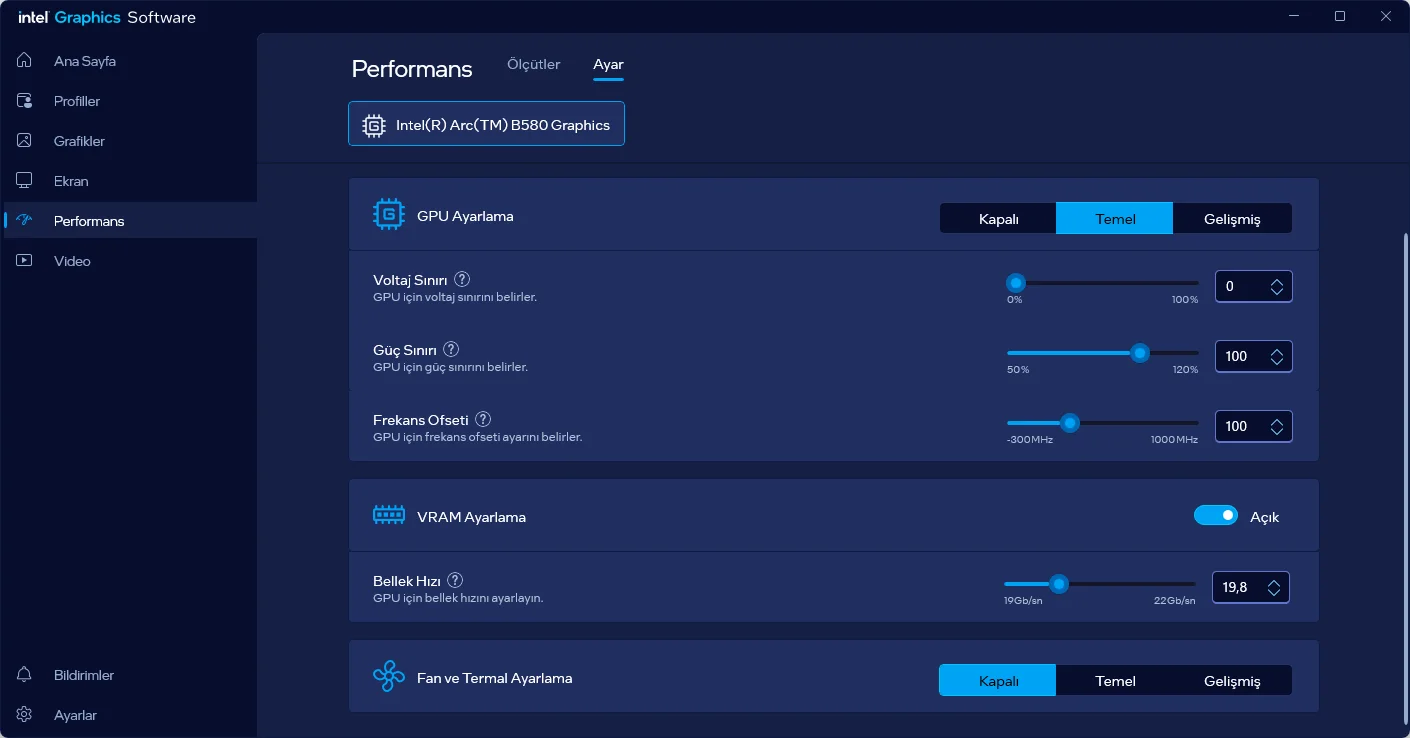Screen dimensions: 1410x738
Task: Open the Ayarlar label in sidebar
Action: [x=75, y=715]
